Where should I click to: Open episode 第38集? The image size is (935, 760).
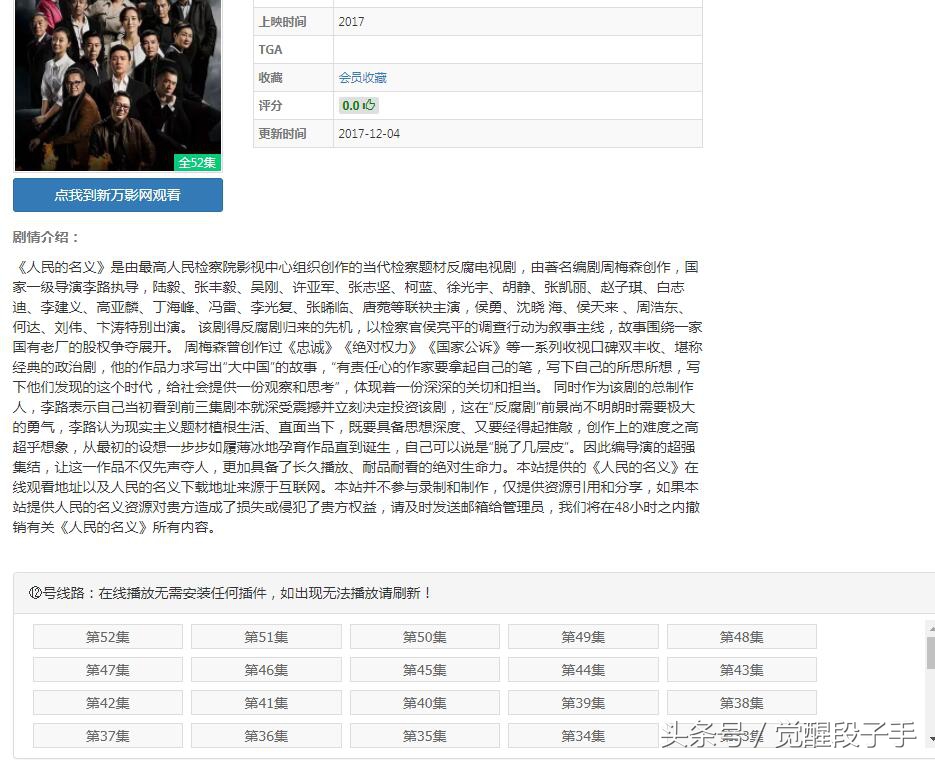click(741, 702)
